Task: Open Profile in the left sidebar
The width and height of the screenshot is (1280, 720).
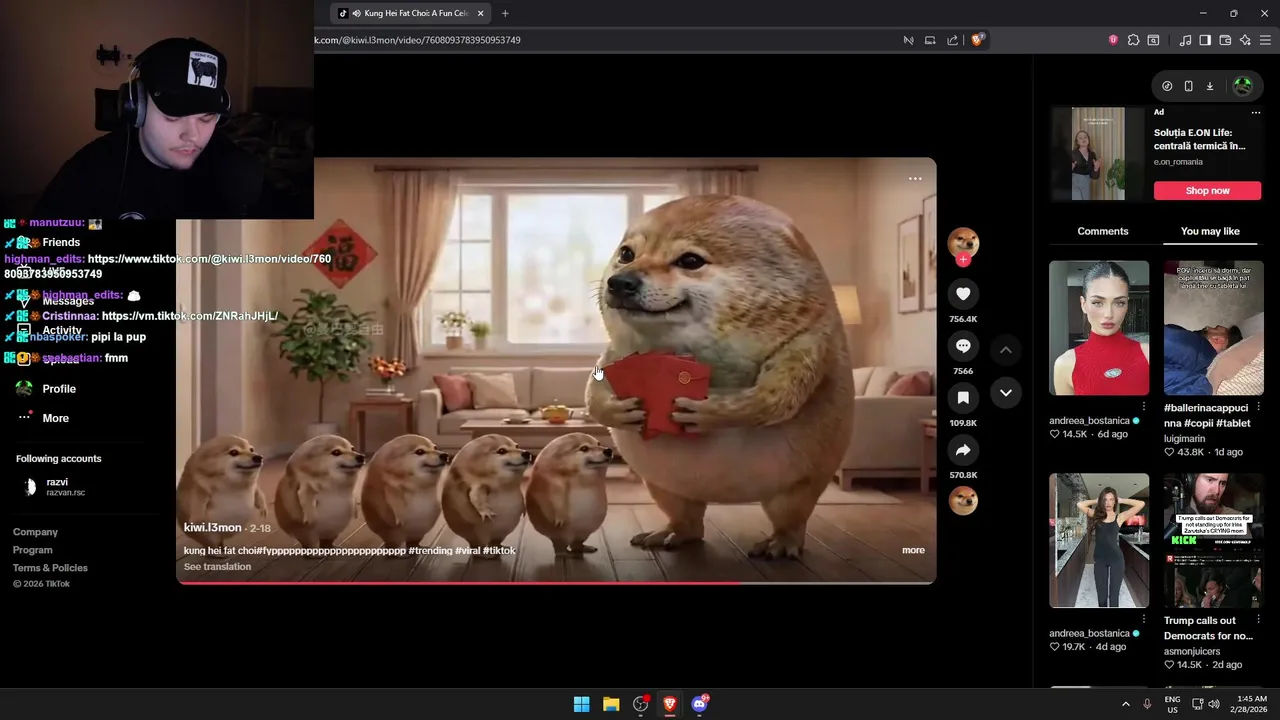Action: [59, 389]
